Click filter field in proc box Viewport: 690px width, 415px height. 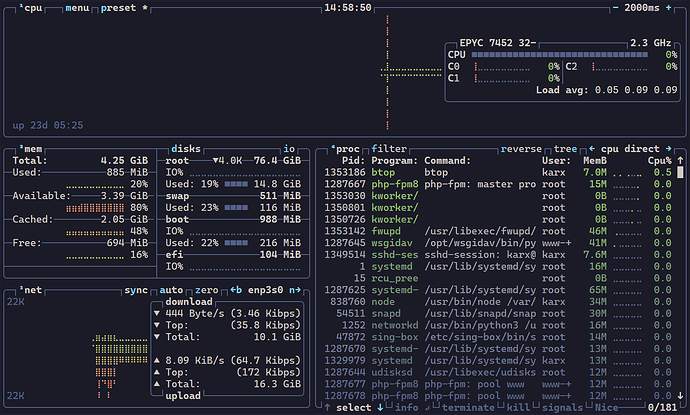click(x=389, y=149)
